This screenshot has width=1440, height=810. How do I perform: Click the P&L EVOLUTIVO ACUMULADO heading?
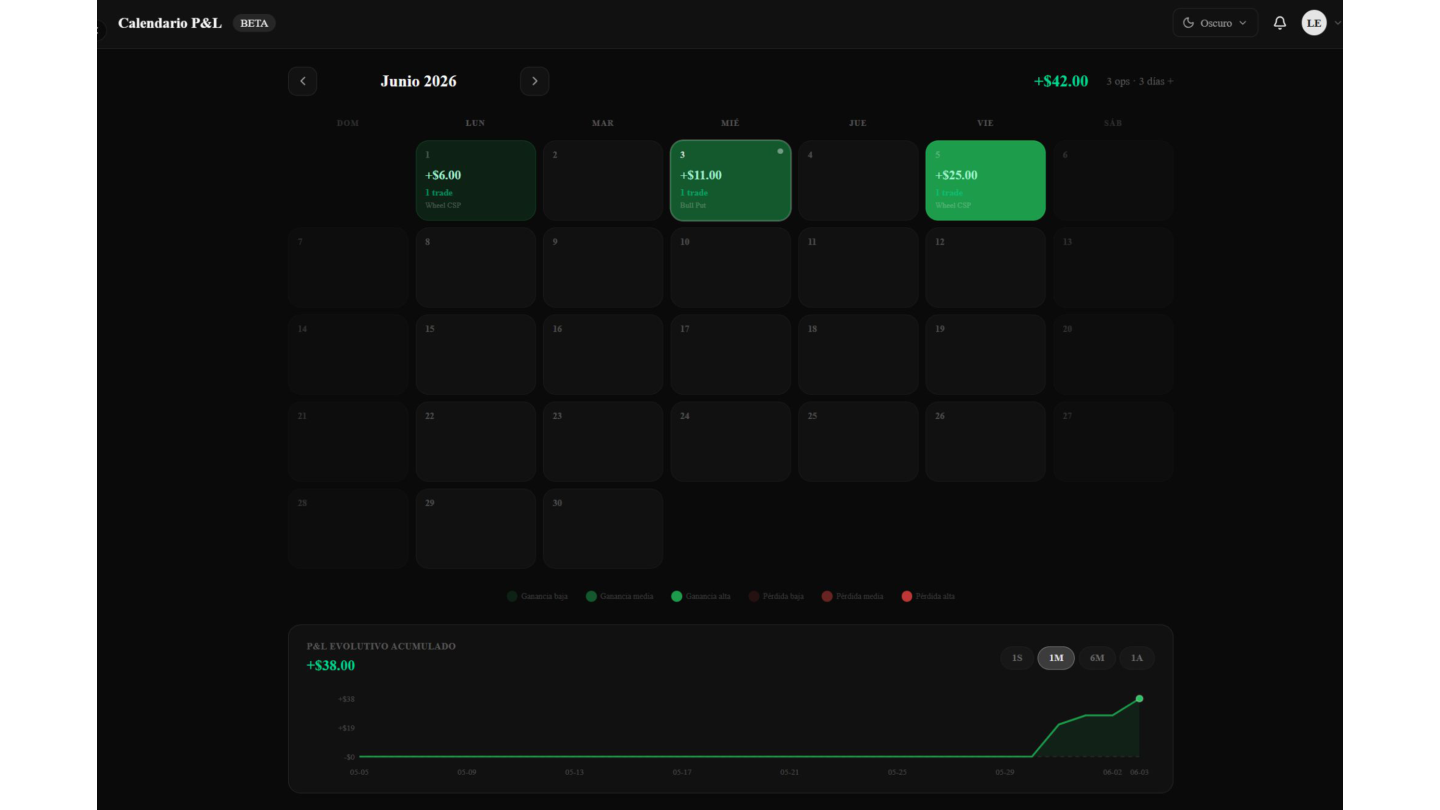point(381,646)
